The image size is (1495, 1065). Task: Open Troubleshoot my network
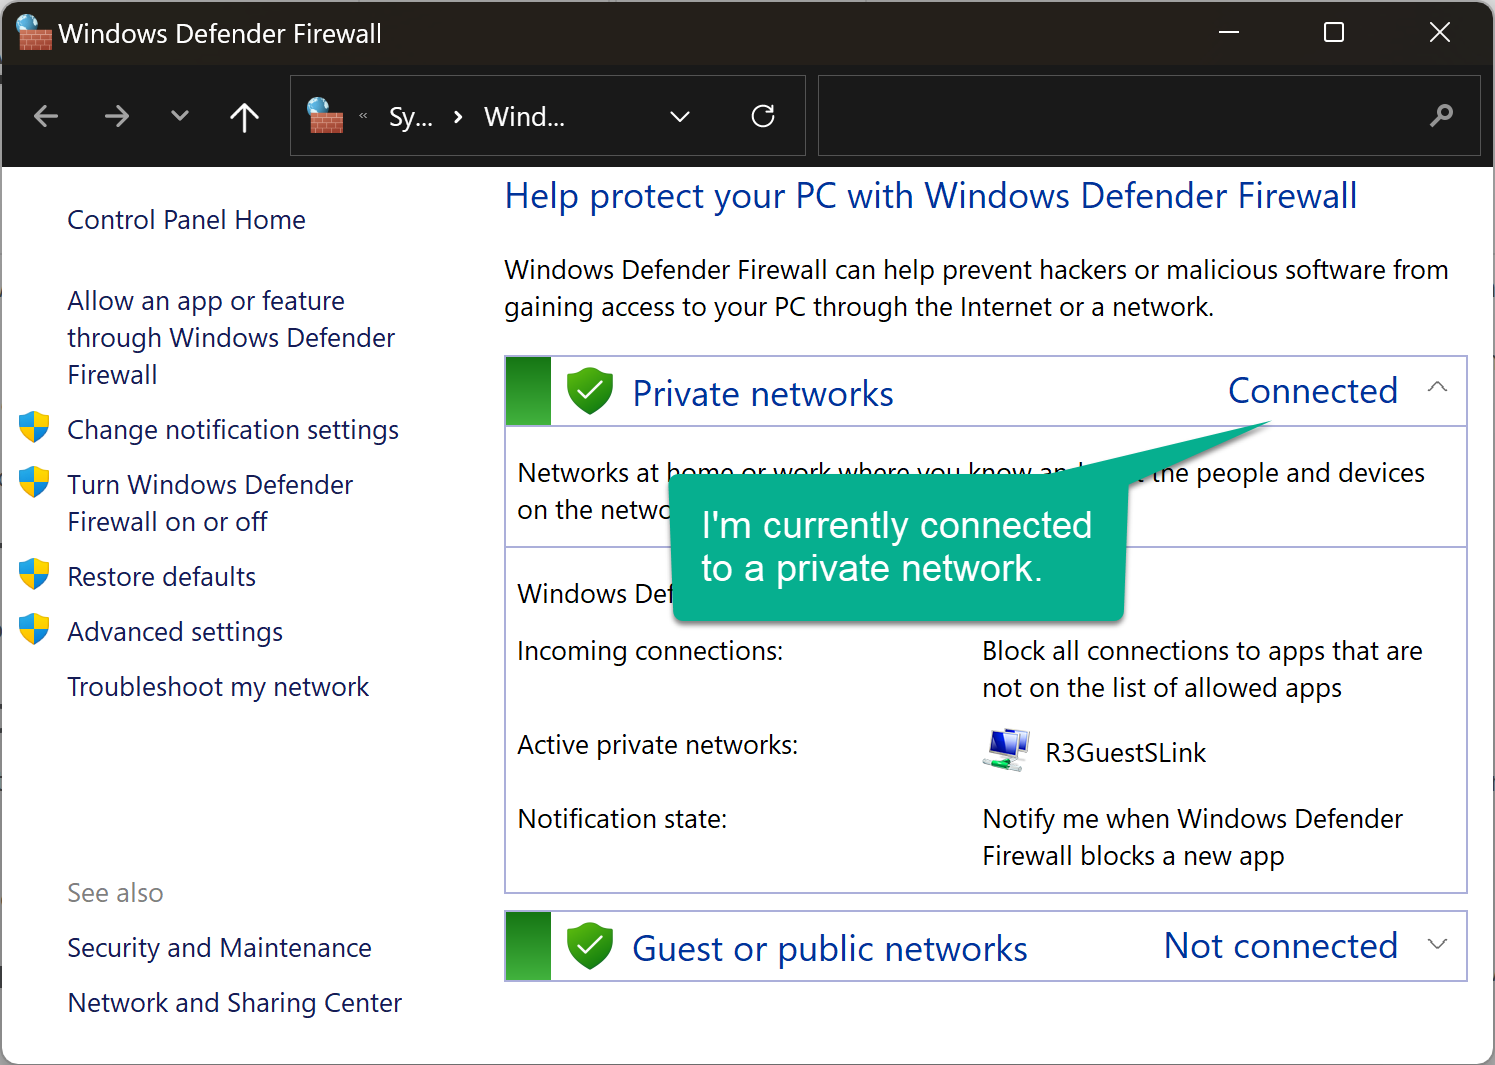218,687
